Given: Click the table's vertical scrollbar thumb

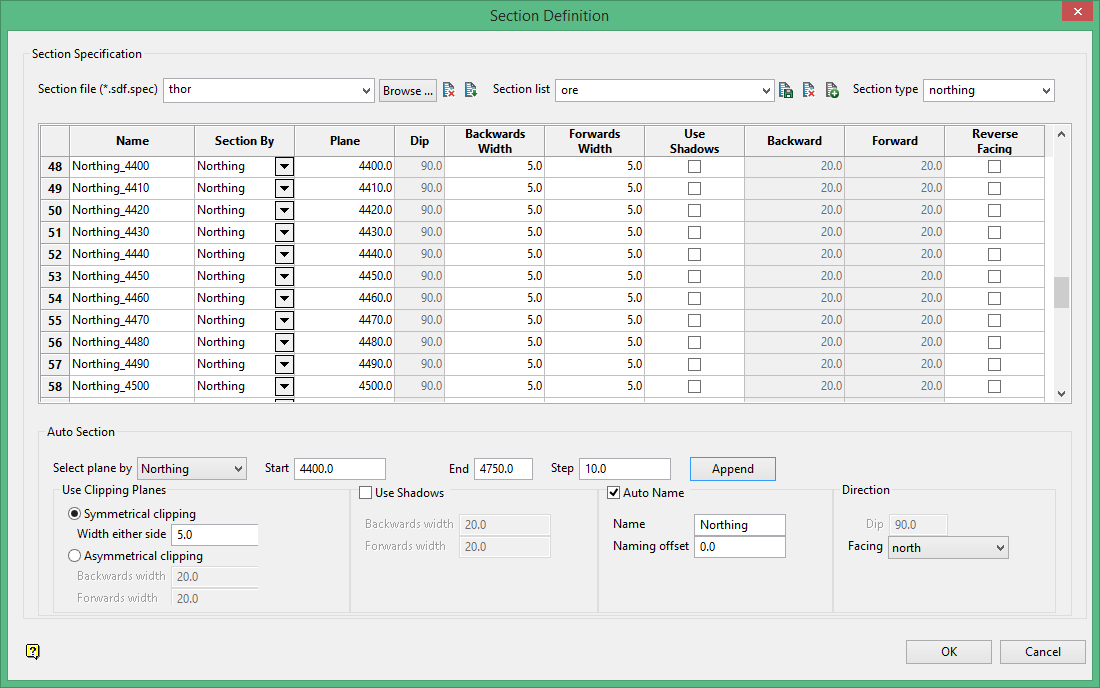Looking at the screenshot, I should [1061, 292].
